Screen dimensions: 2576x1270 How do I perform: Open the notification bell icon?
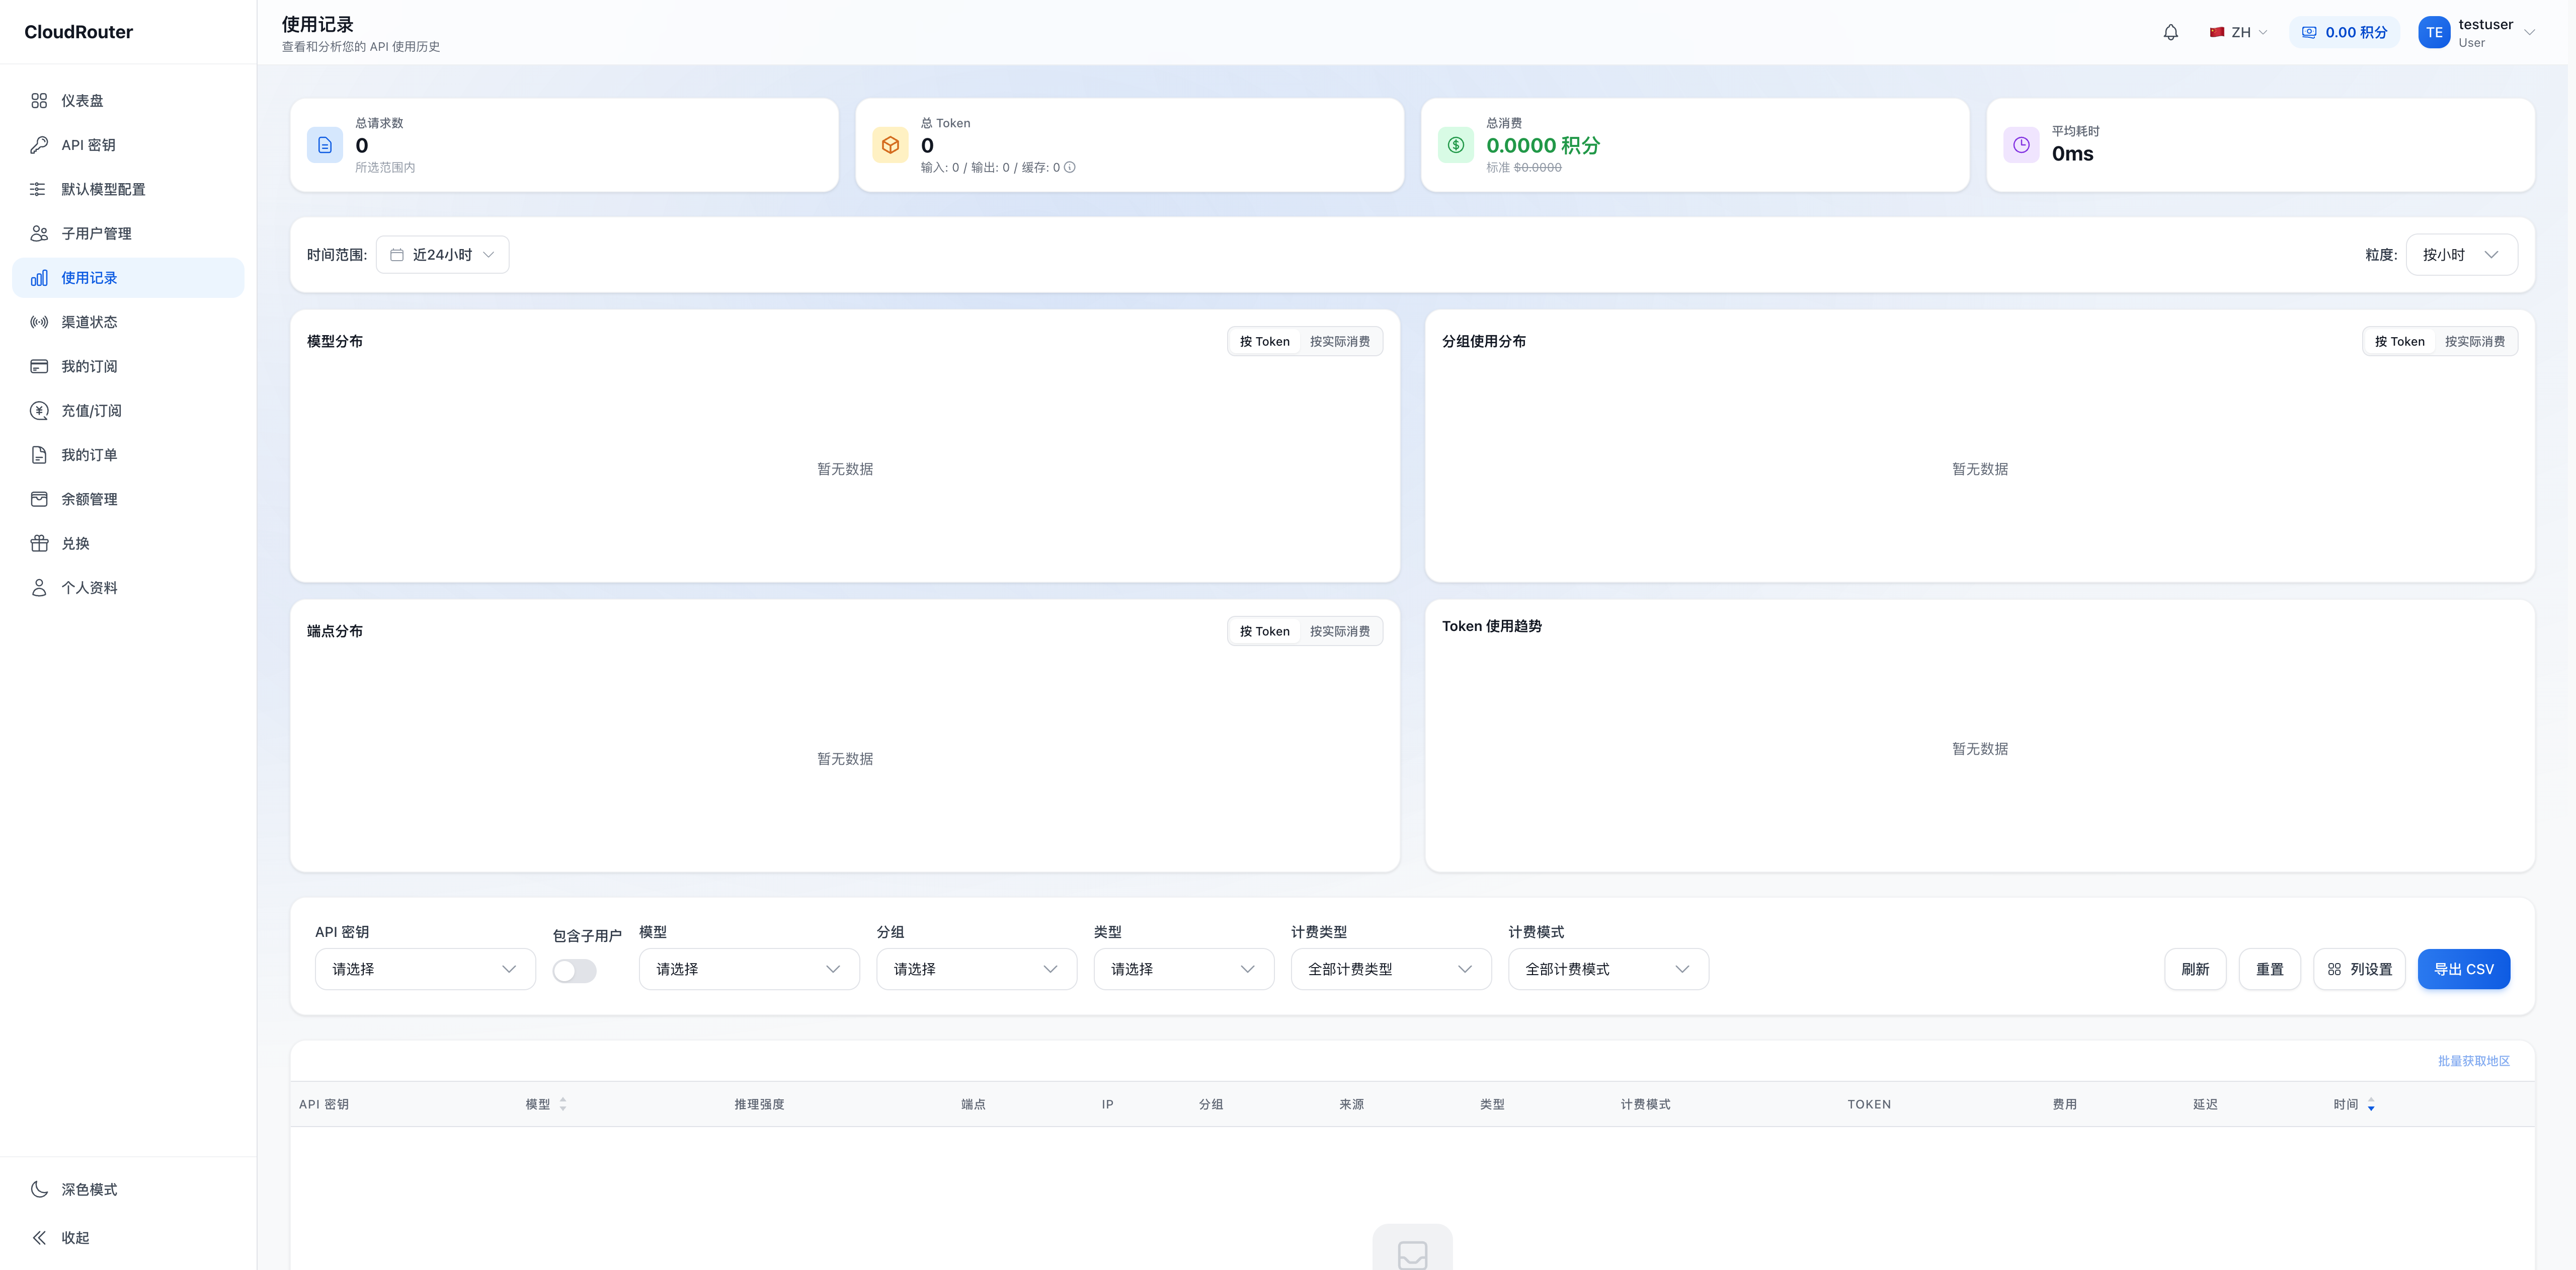2170,32
